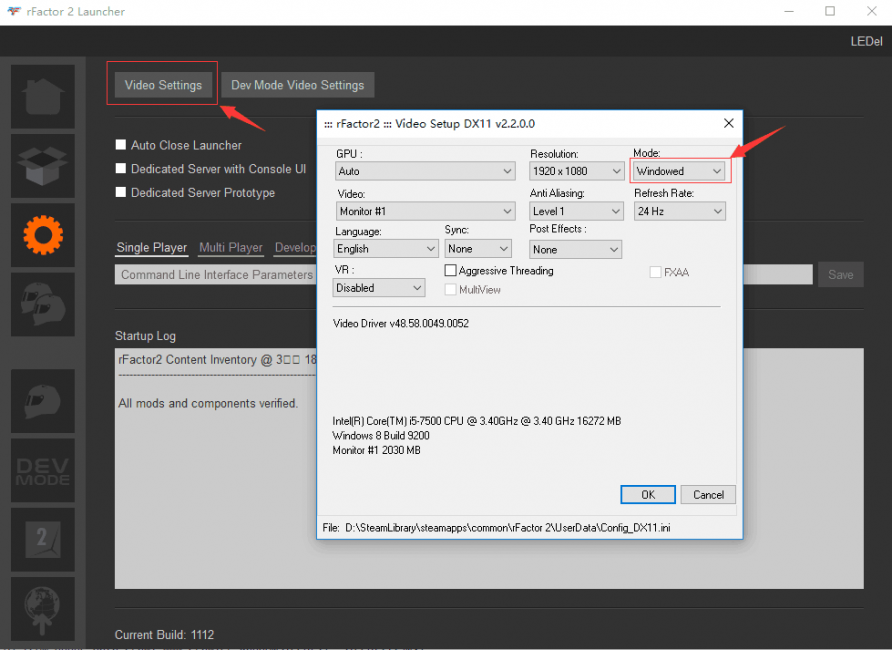
Task: Confirm the video setup with OK
Action: (x=648, y=495)
